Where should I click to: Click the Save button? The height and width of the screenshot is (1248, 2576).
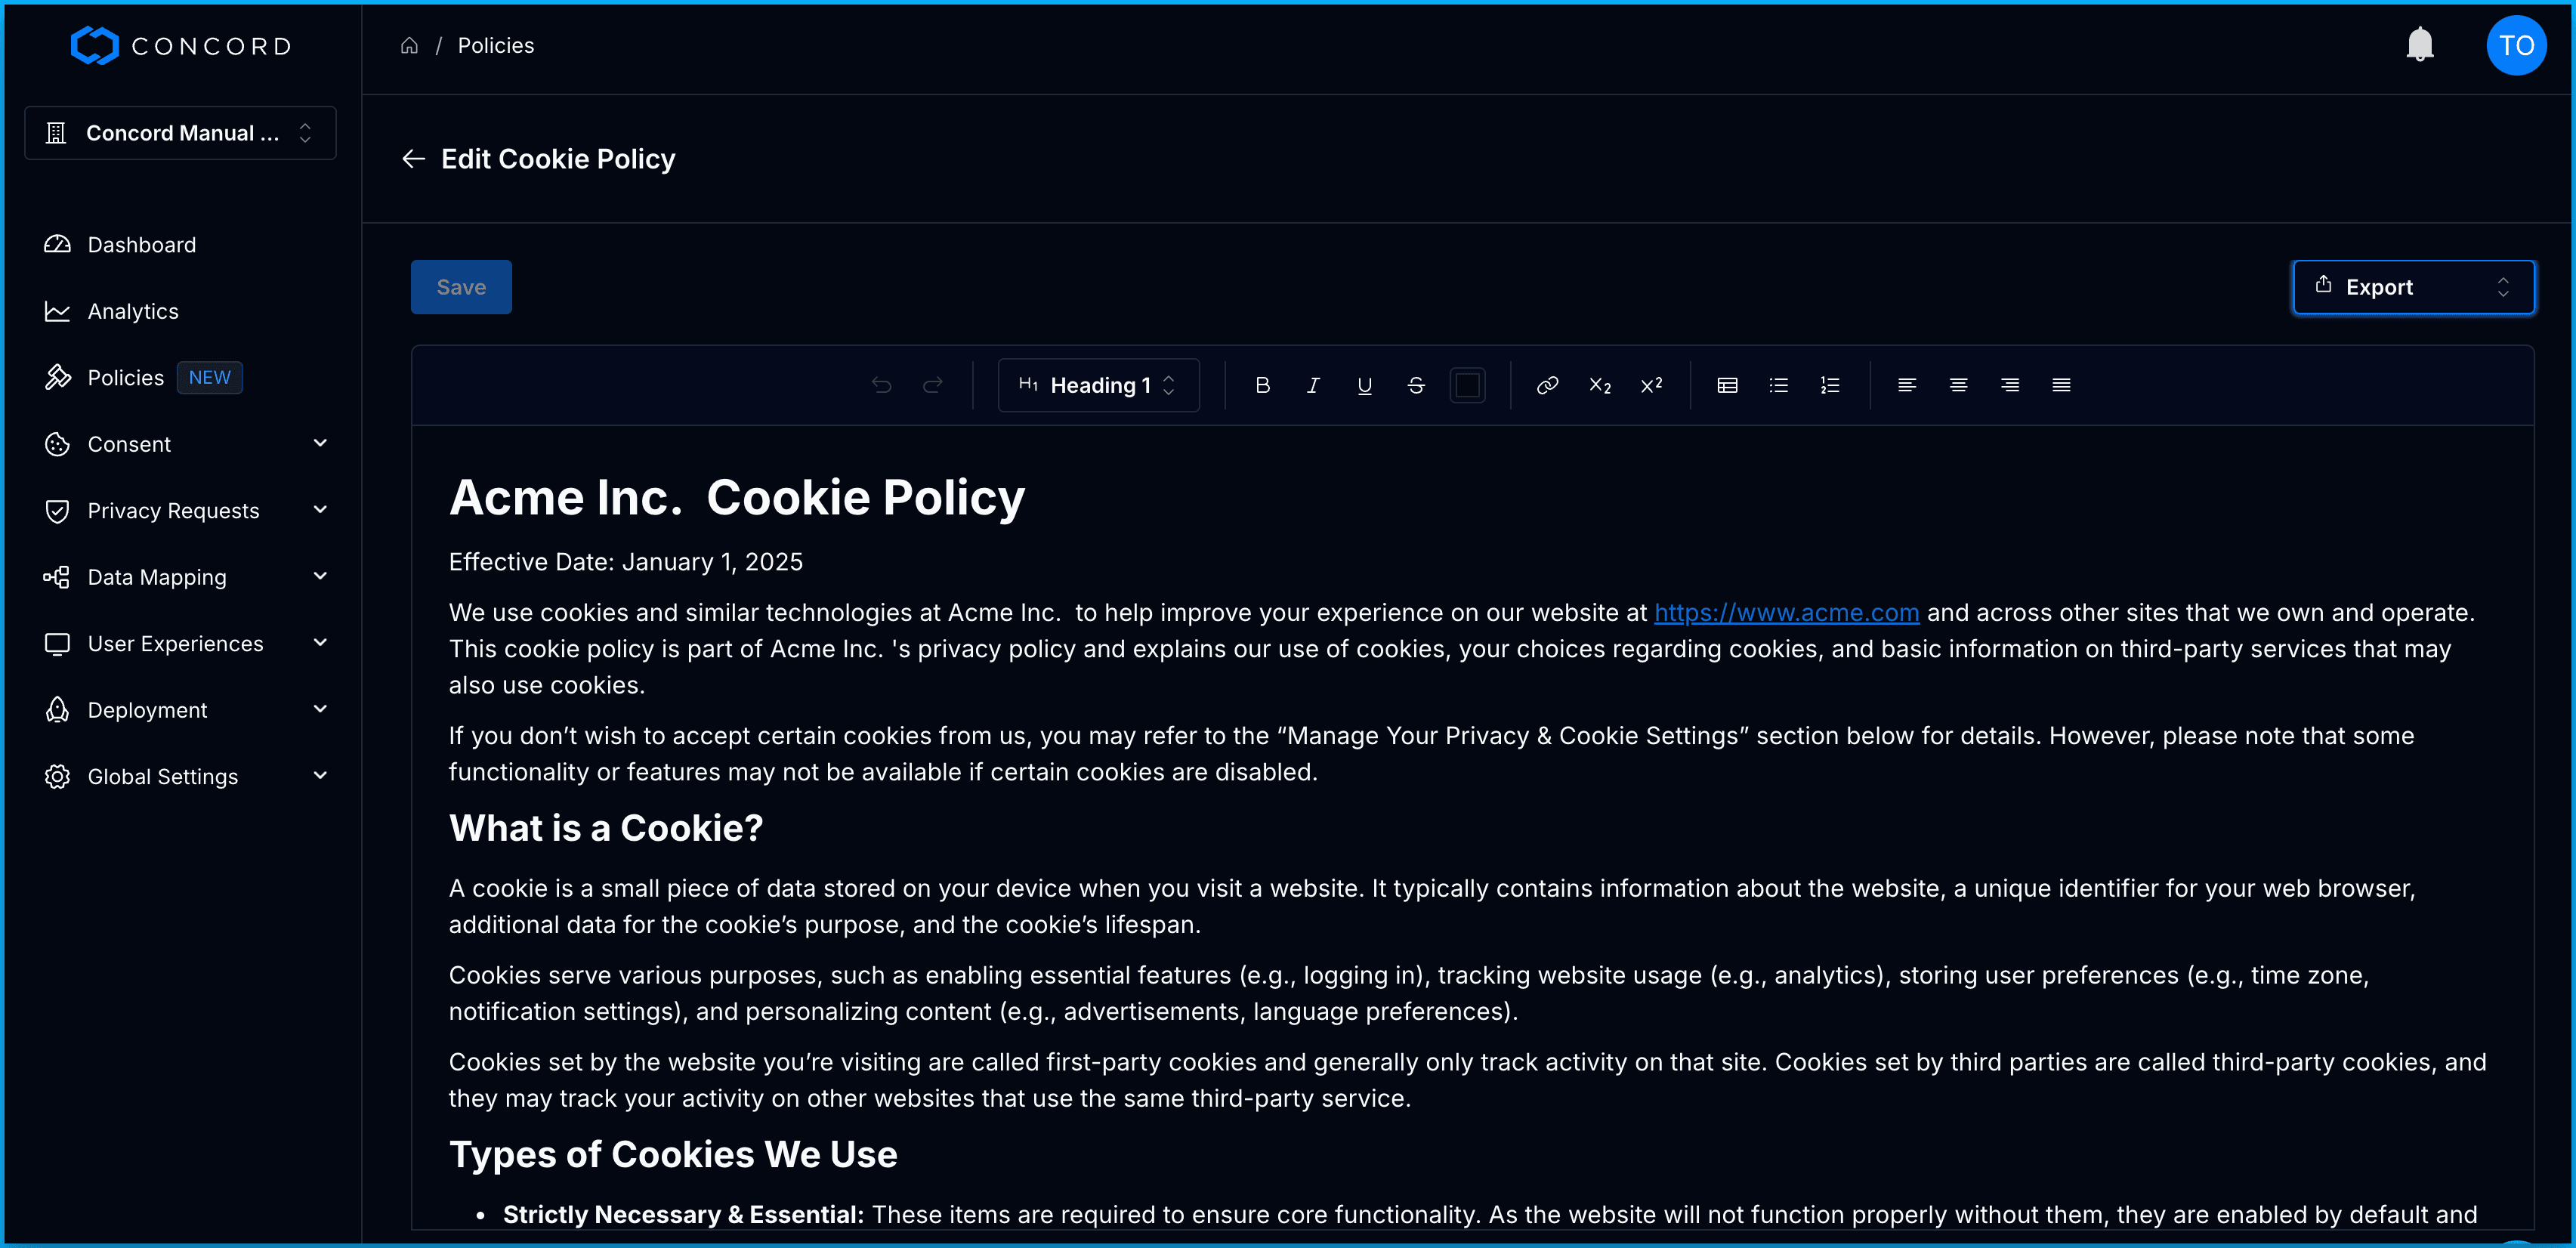[461, 287]
